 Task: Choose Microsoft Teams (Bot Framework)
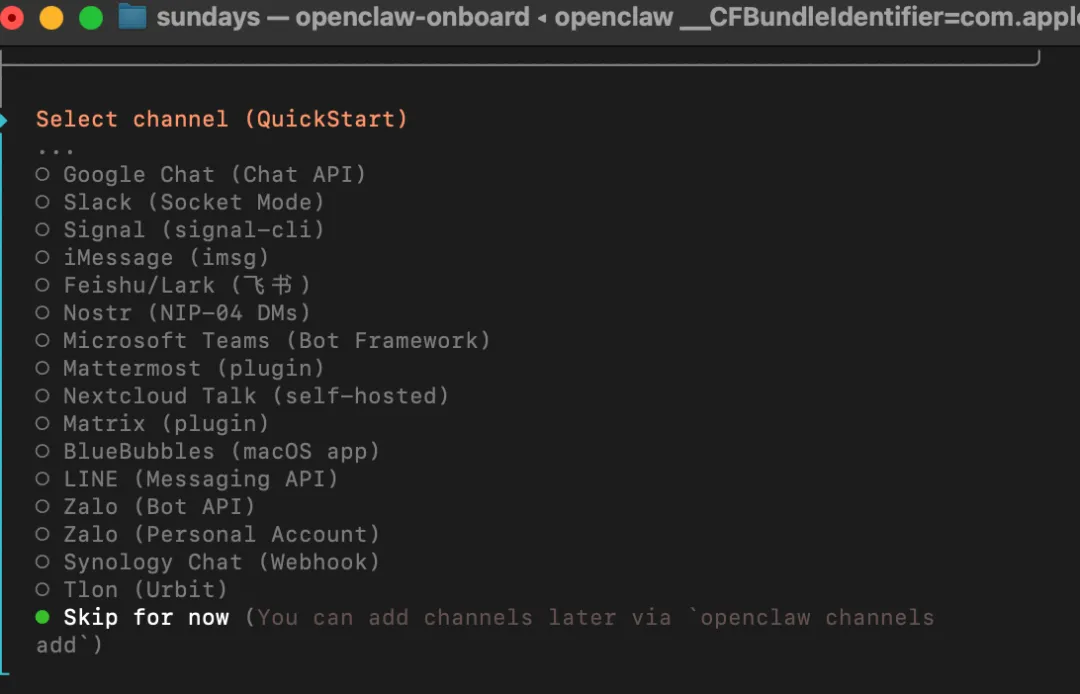tap(276, 341)
